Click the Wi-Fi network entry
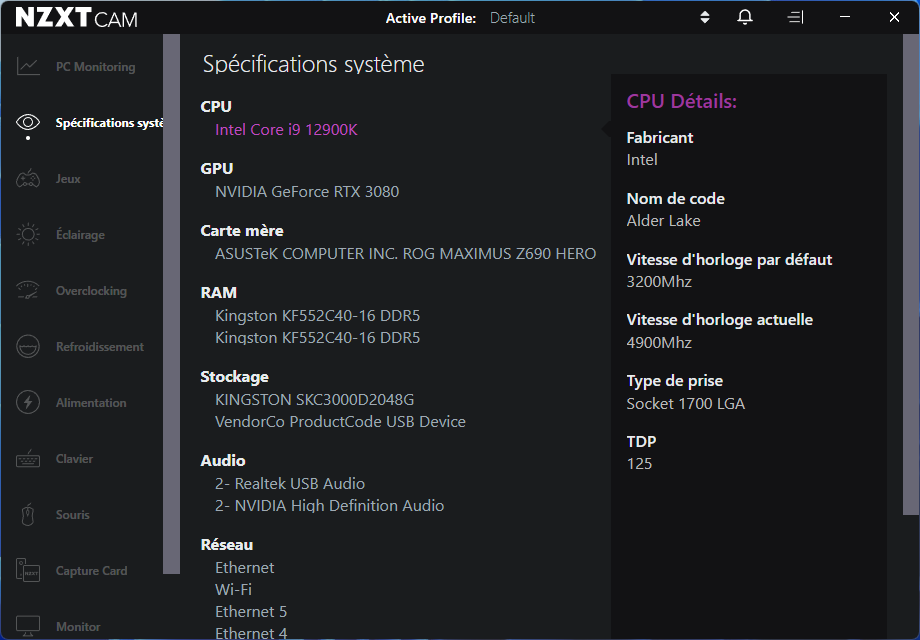The width and height of the screenshot is (920, 640). pos(234,590)
